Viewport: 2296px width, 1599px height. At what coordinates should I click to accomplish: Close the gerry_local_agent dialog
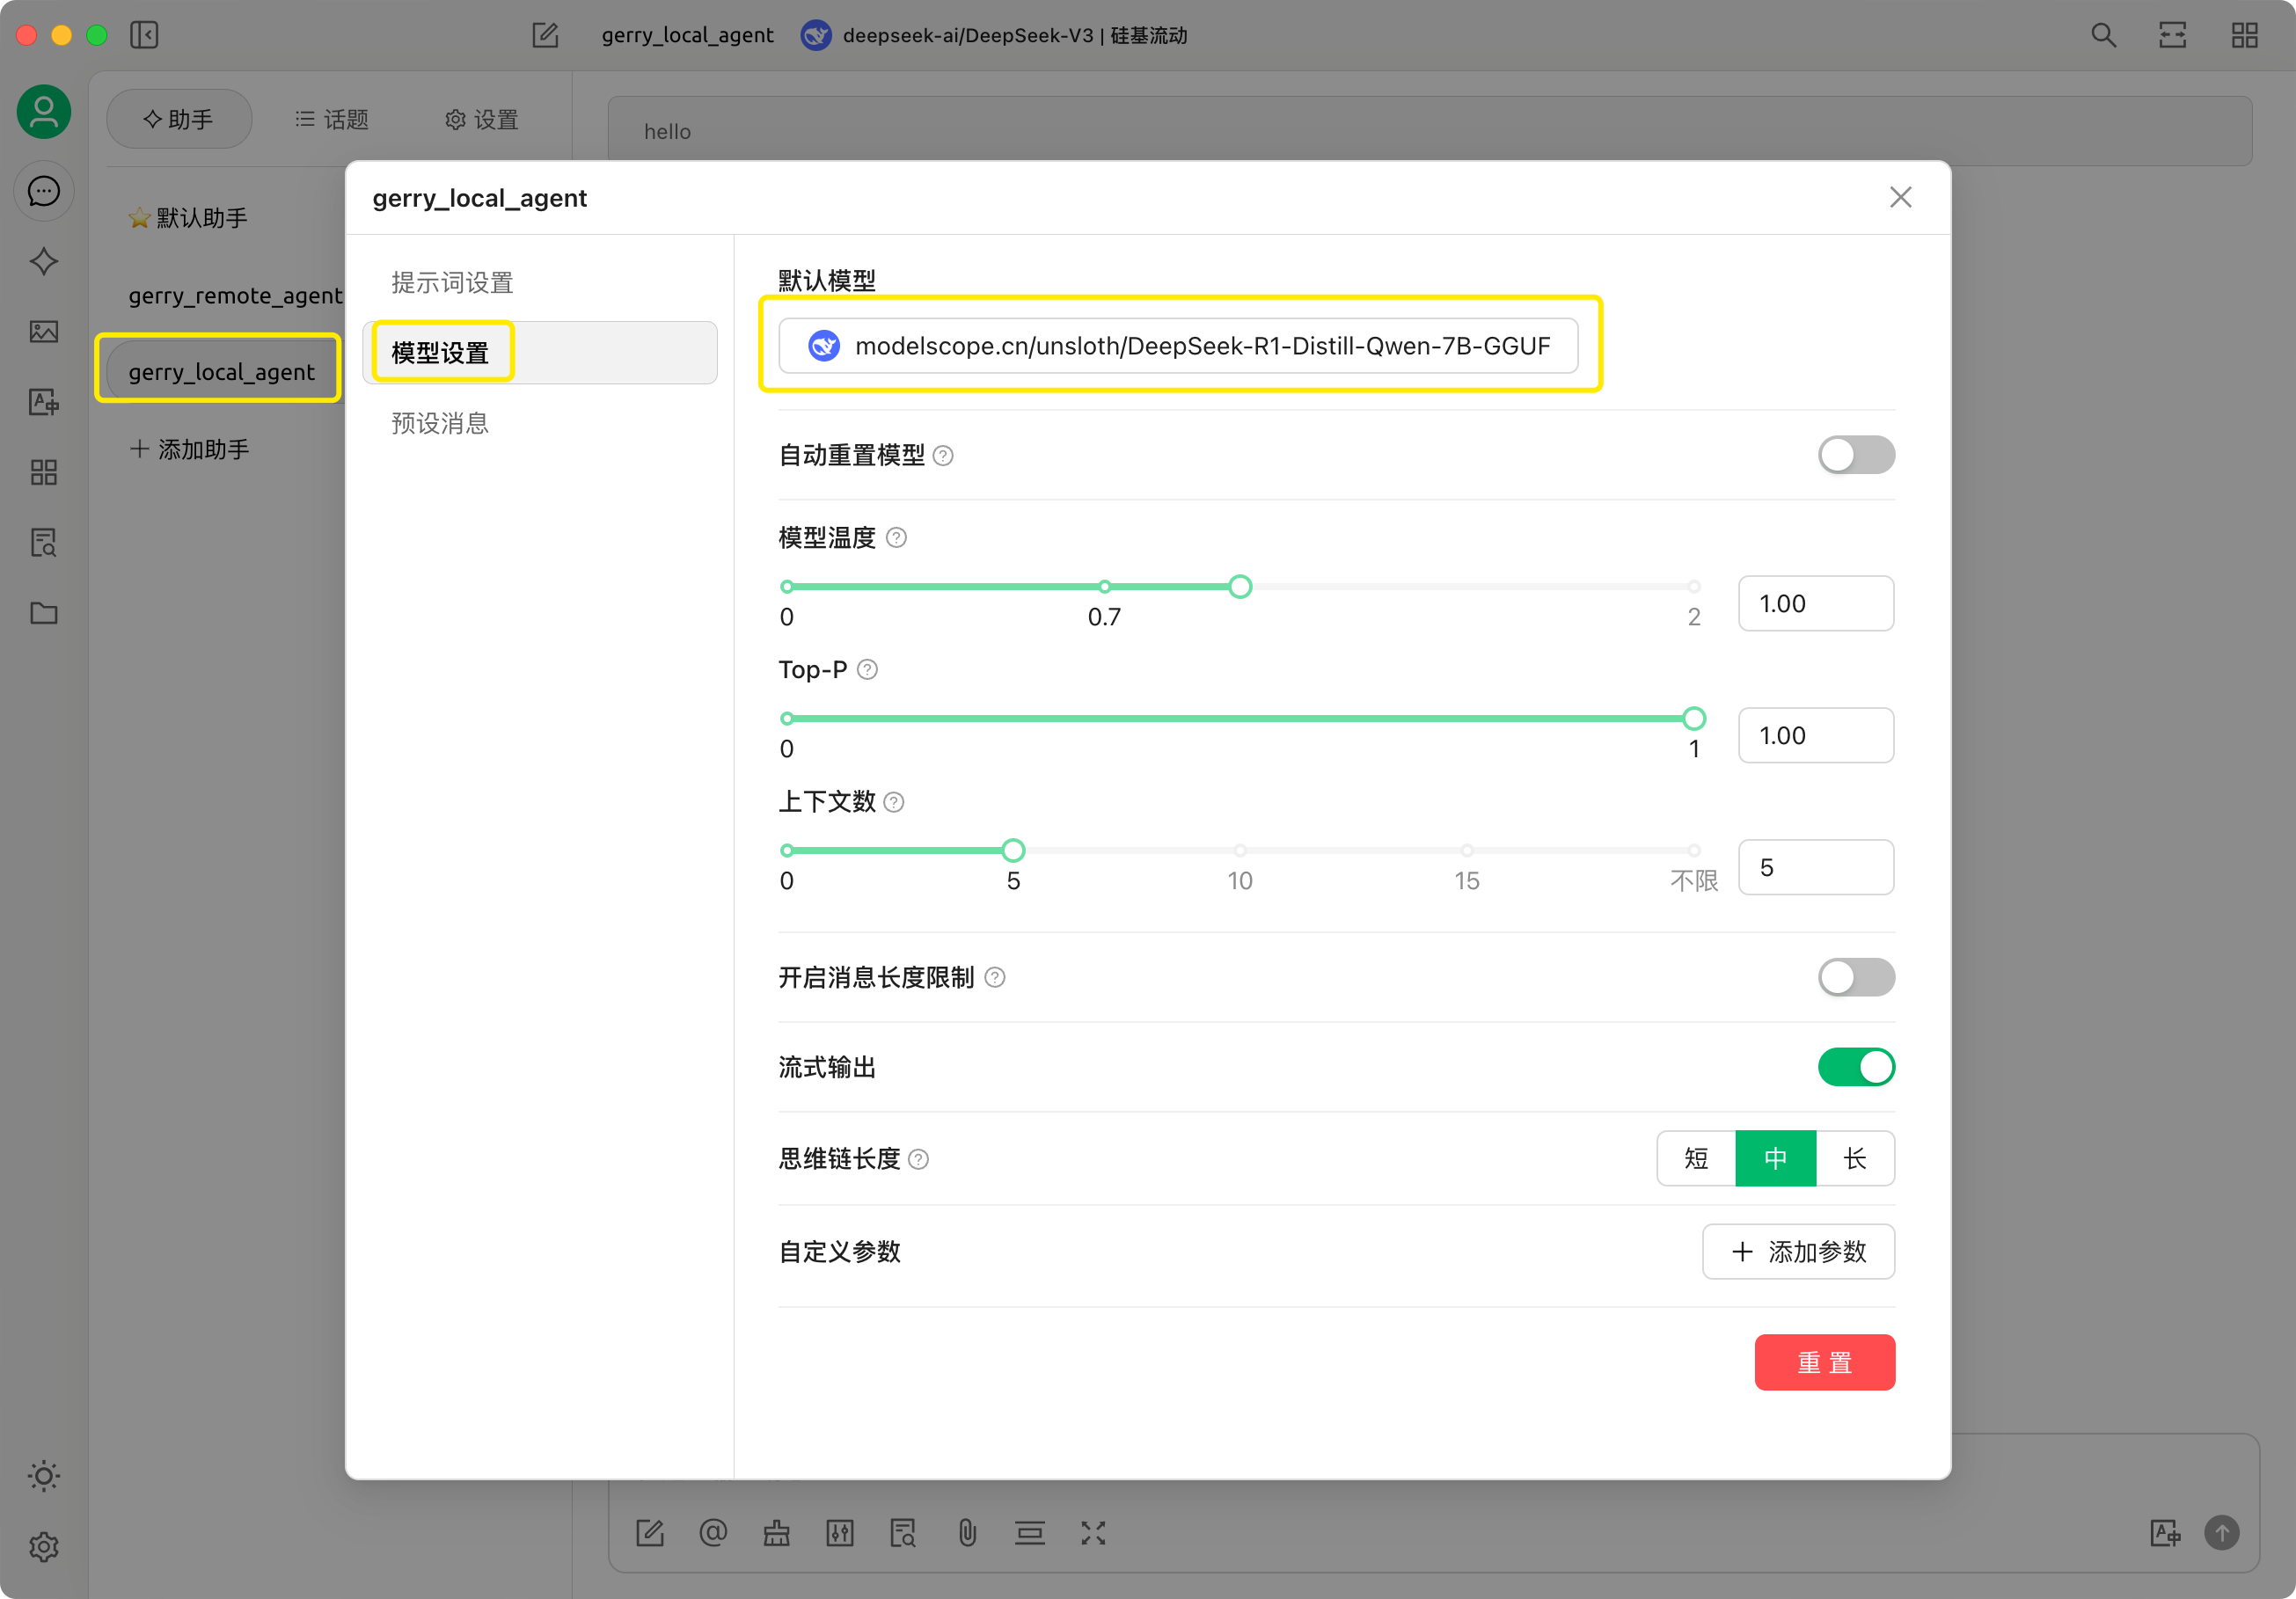point(1900,197)
